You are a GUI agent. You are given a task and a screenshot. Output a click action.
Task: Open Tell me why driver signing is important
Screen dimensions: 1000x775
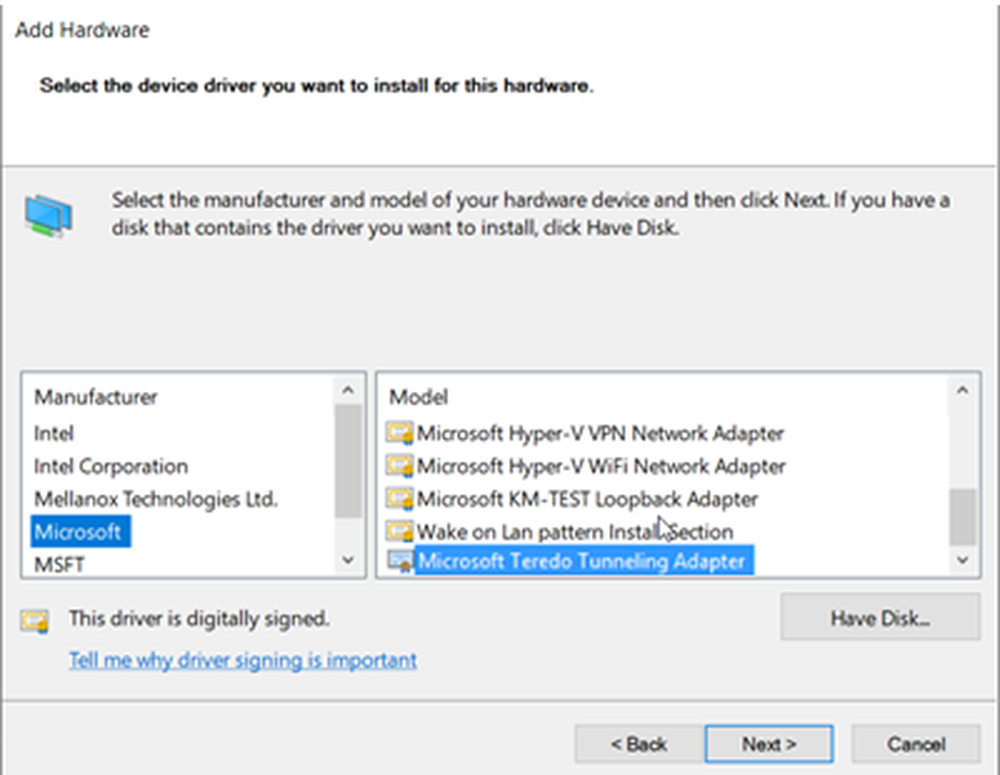tap(243, 660)
